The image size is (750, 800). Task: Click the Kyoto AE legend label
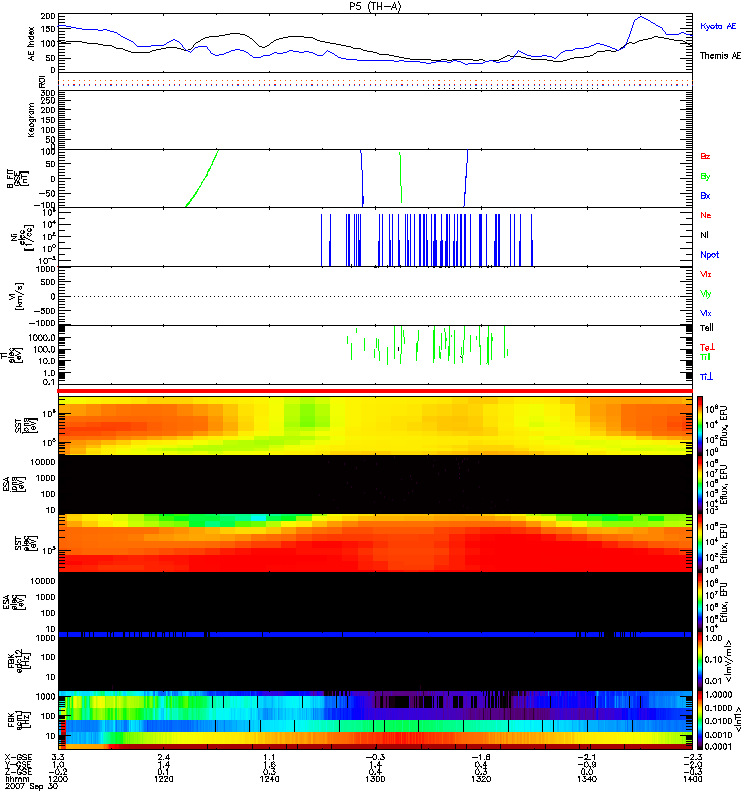(x=718, y=26)
